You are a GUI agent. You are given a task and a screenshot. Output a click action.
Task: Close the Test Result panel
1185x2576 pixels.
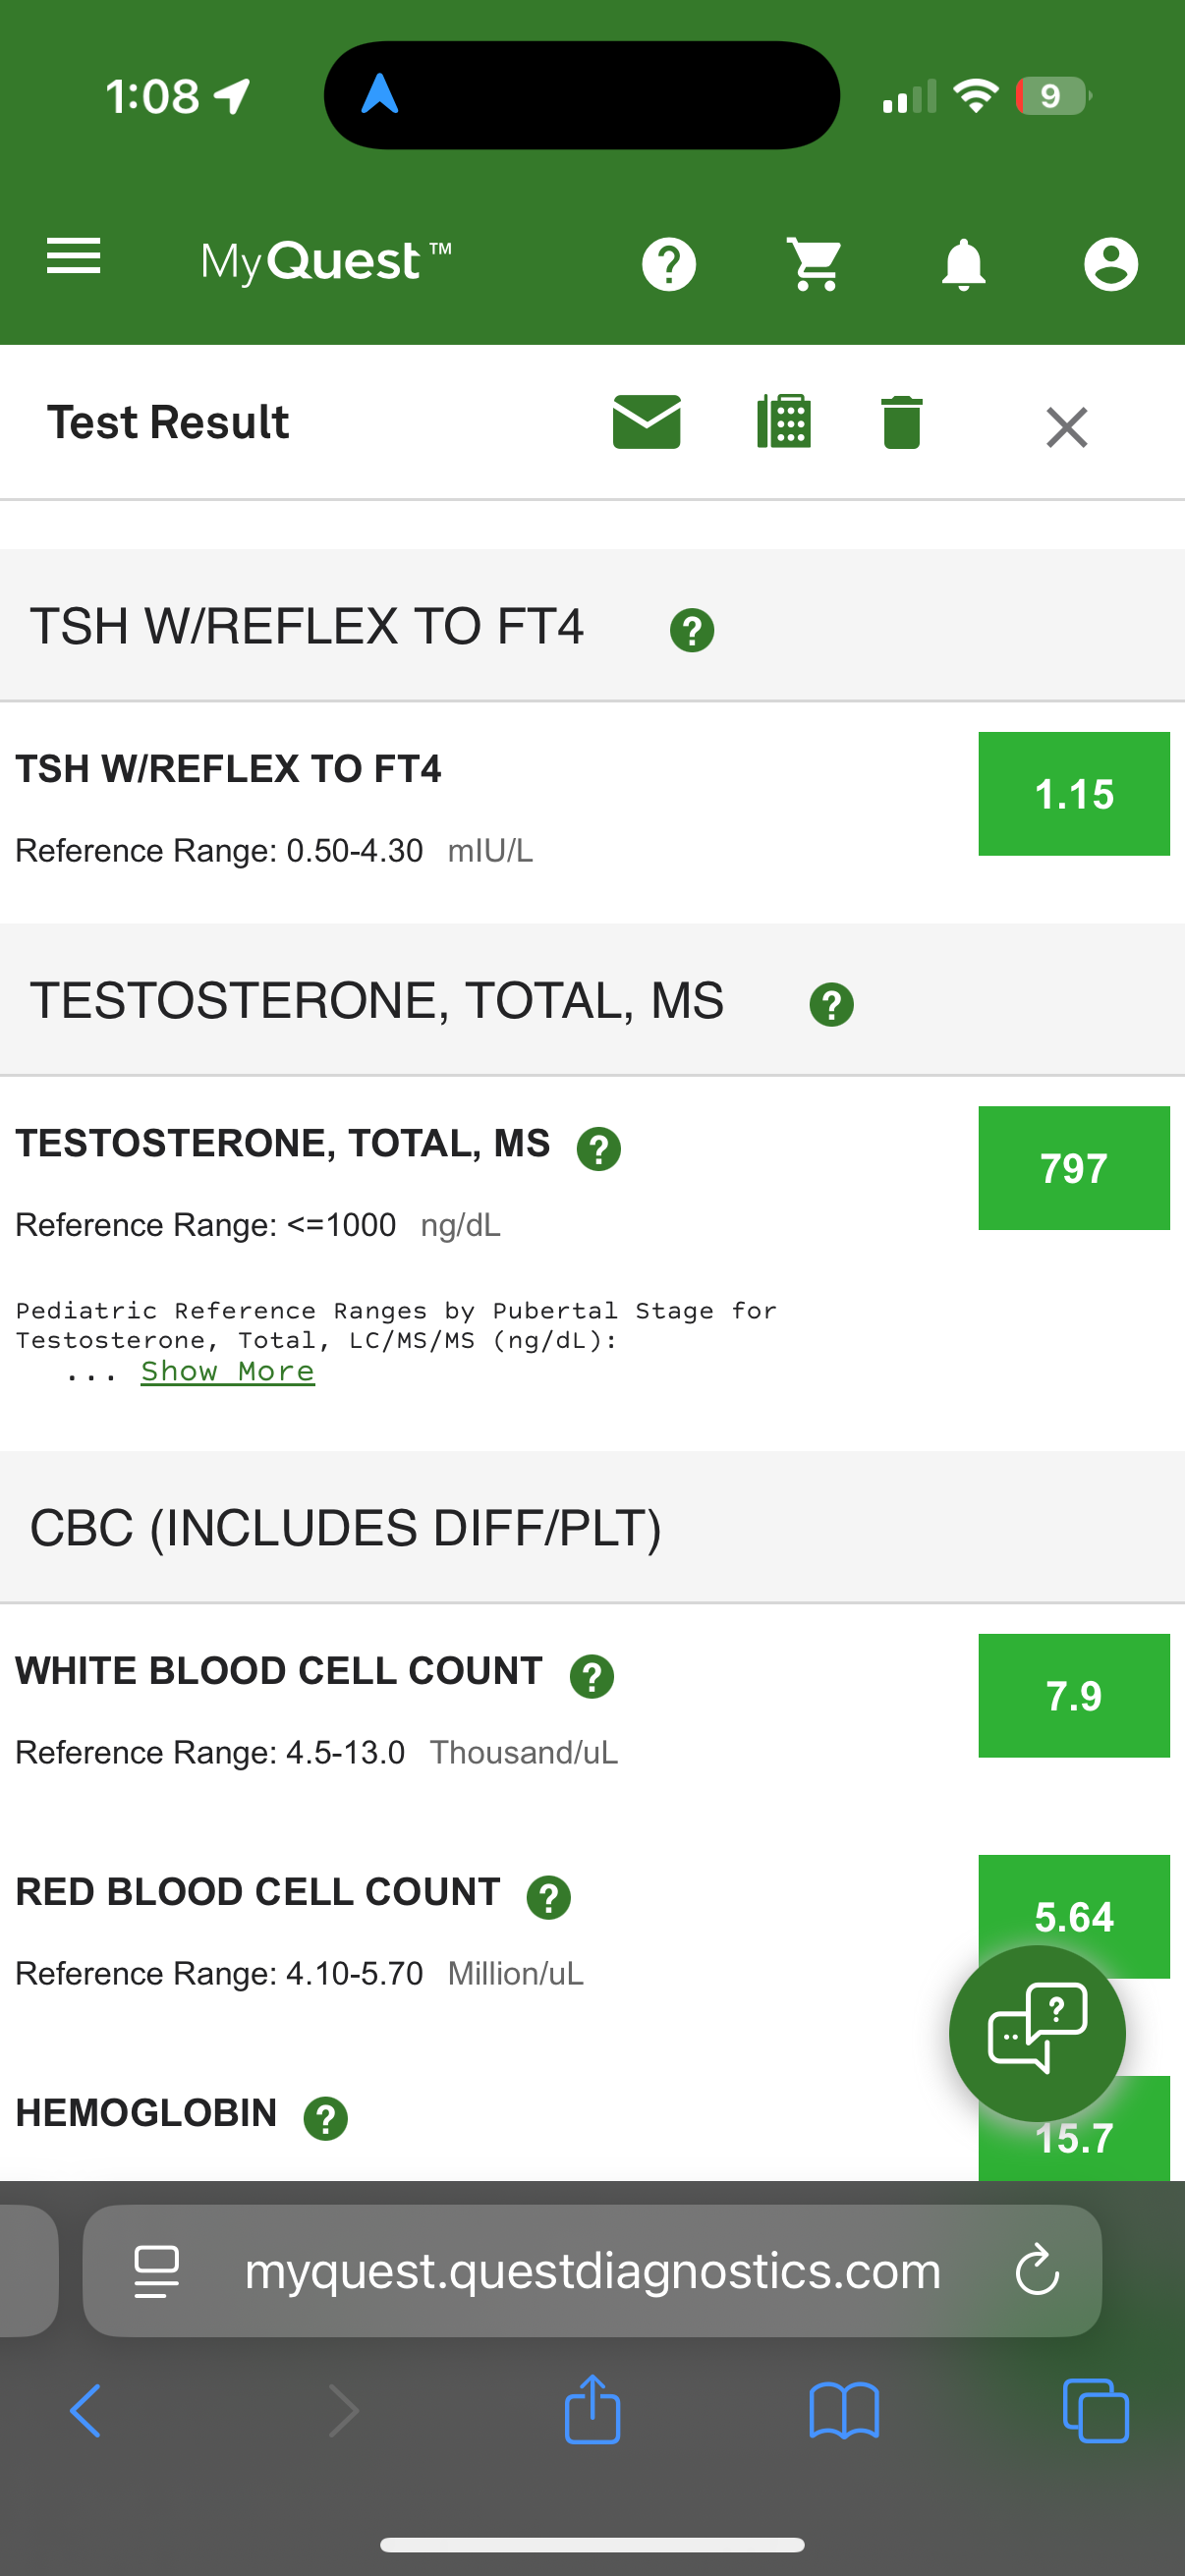click(1066, 427)
